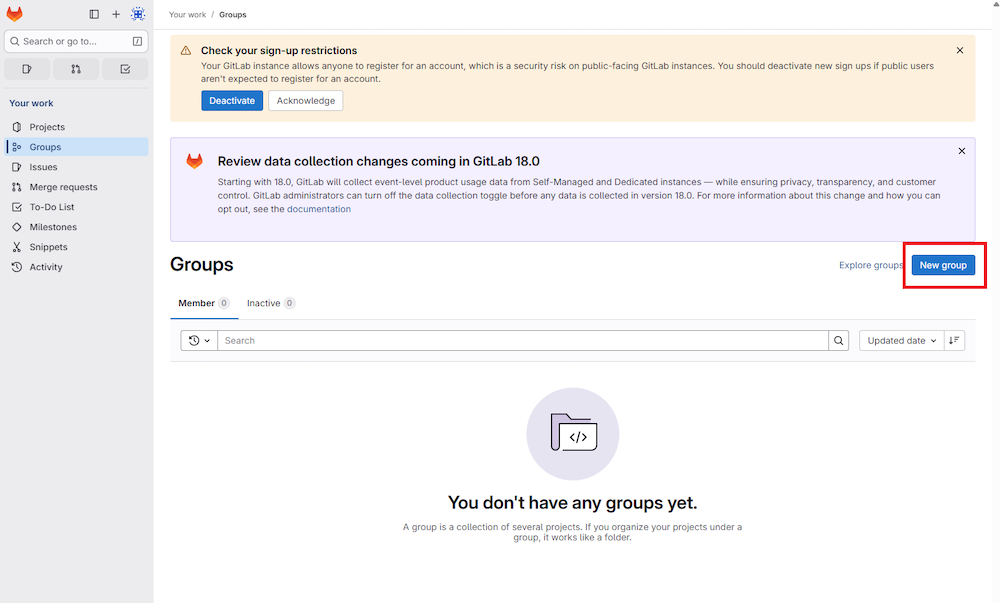Click the magnifier search submit icon
Viewport: 1000px width, 603px height.
839,340
